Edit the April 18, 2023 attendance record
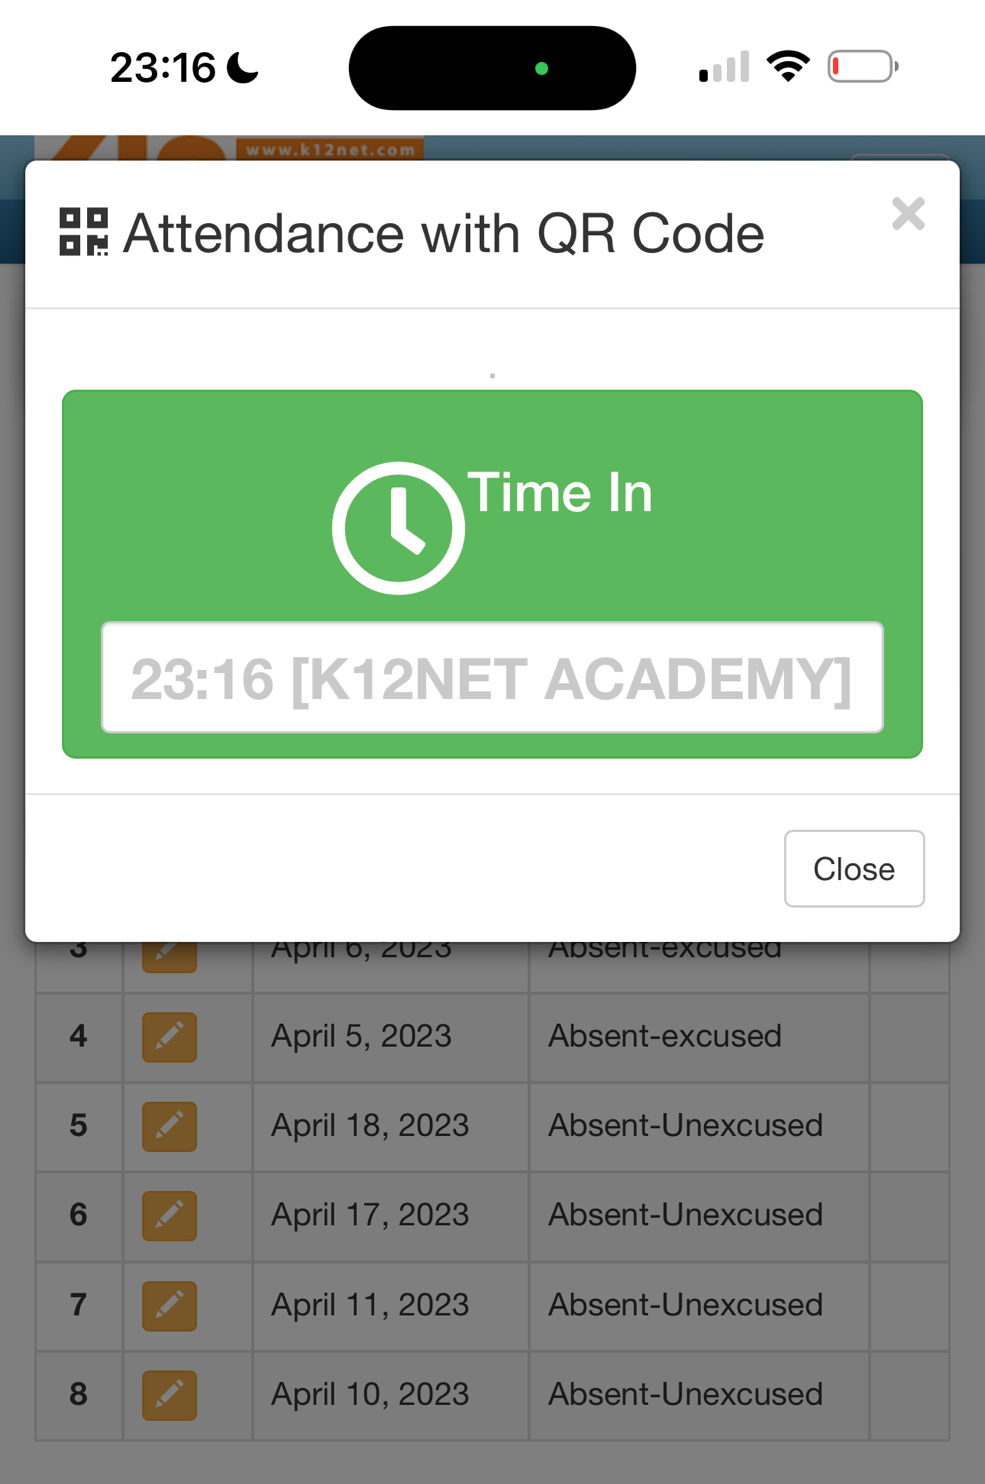Viewport: 985px width, 1484px height. pyautogui.click(x=169, y=1126)
